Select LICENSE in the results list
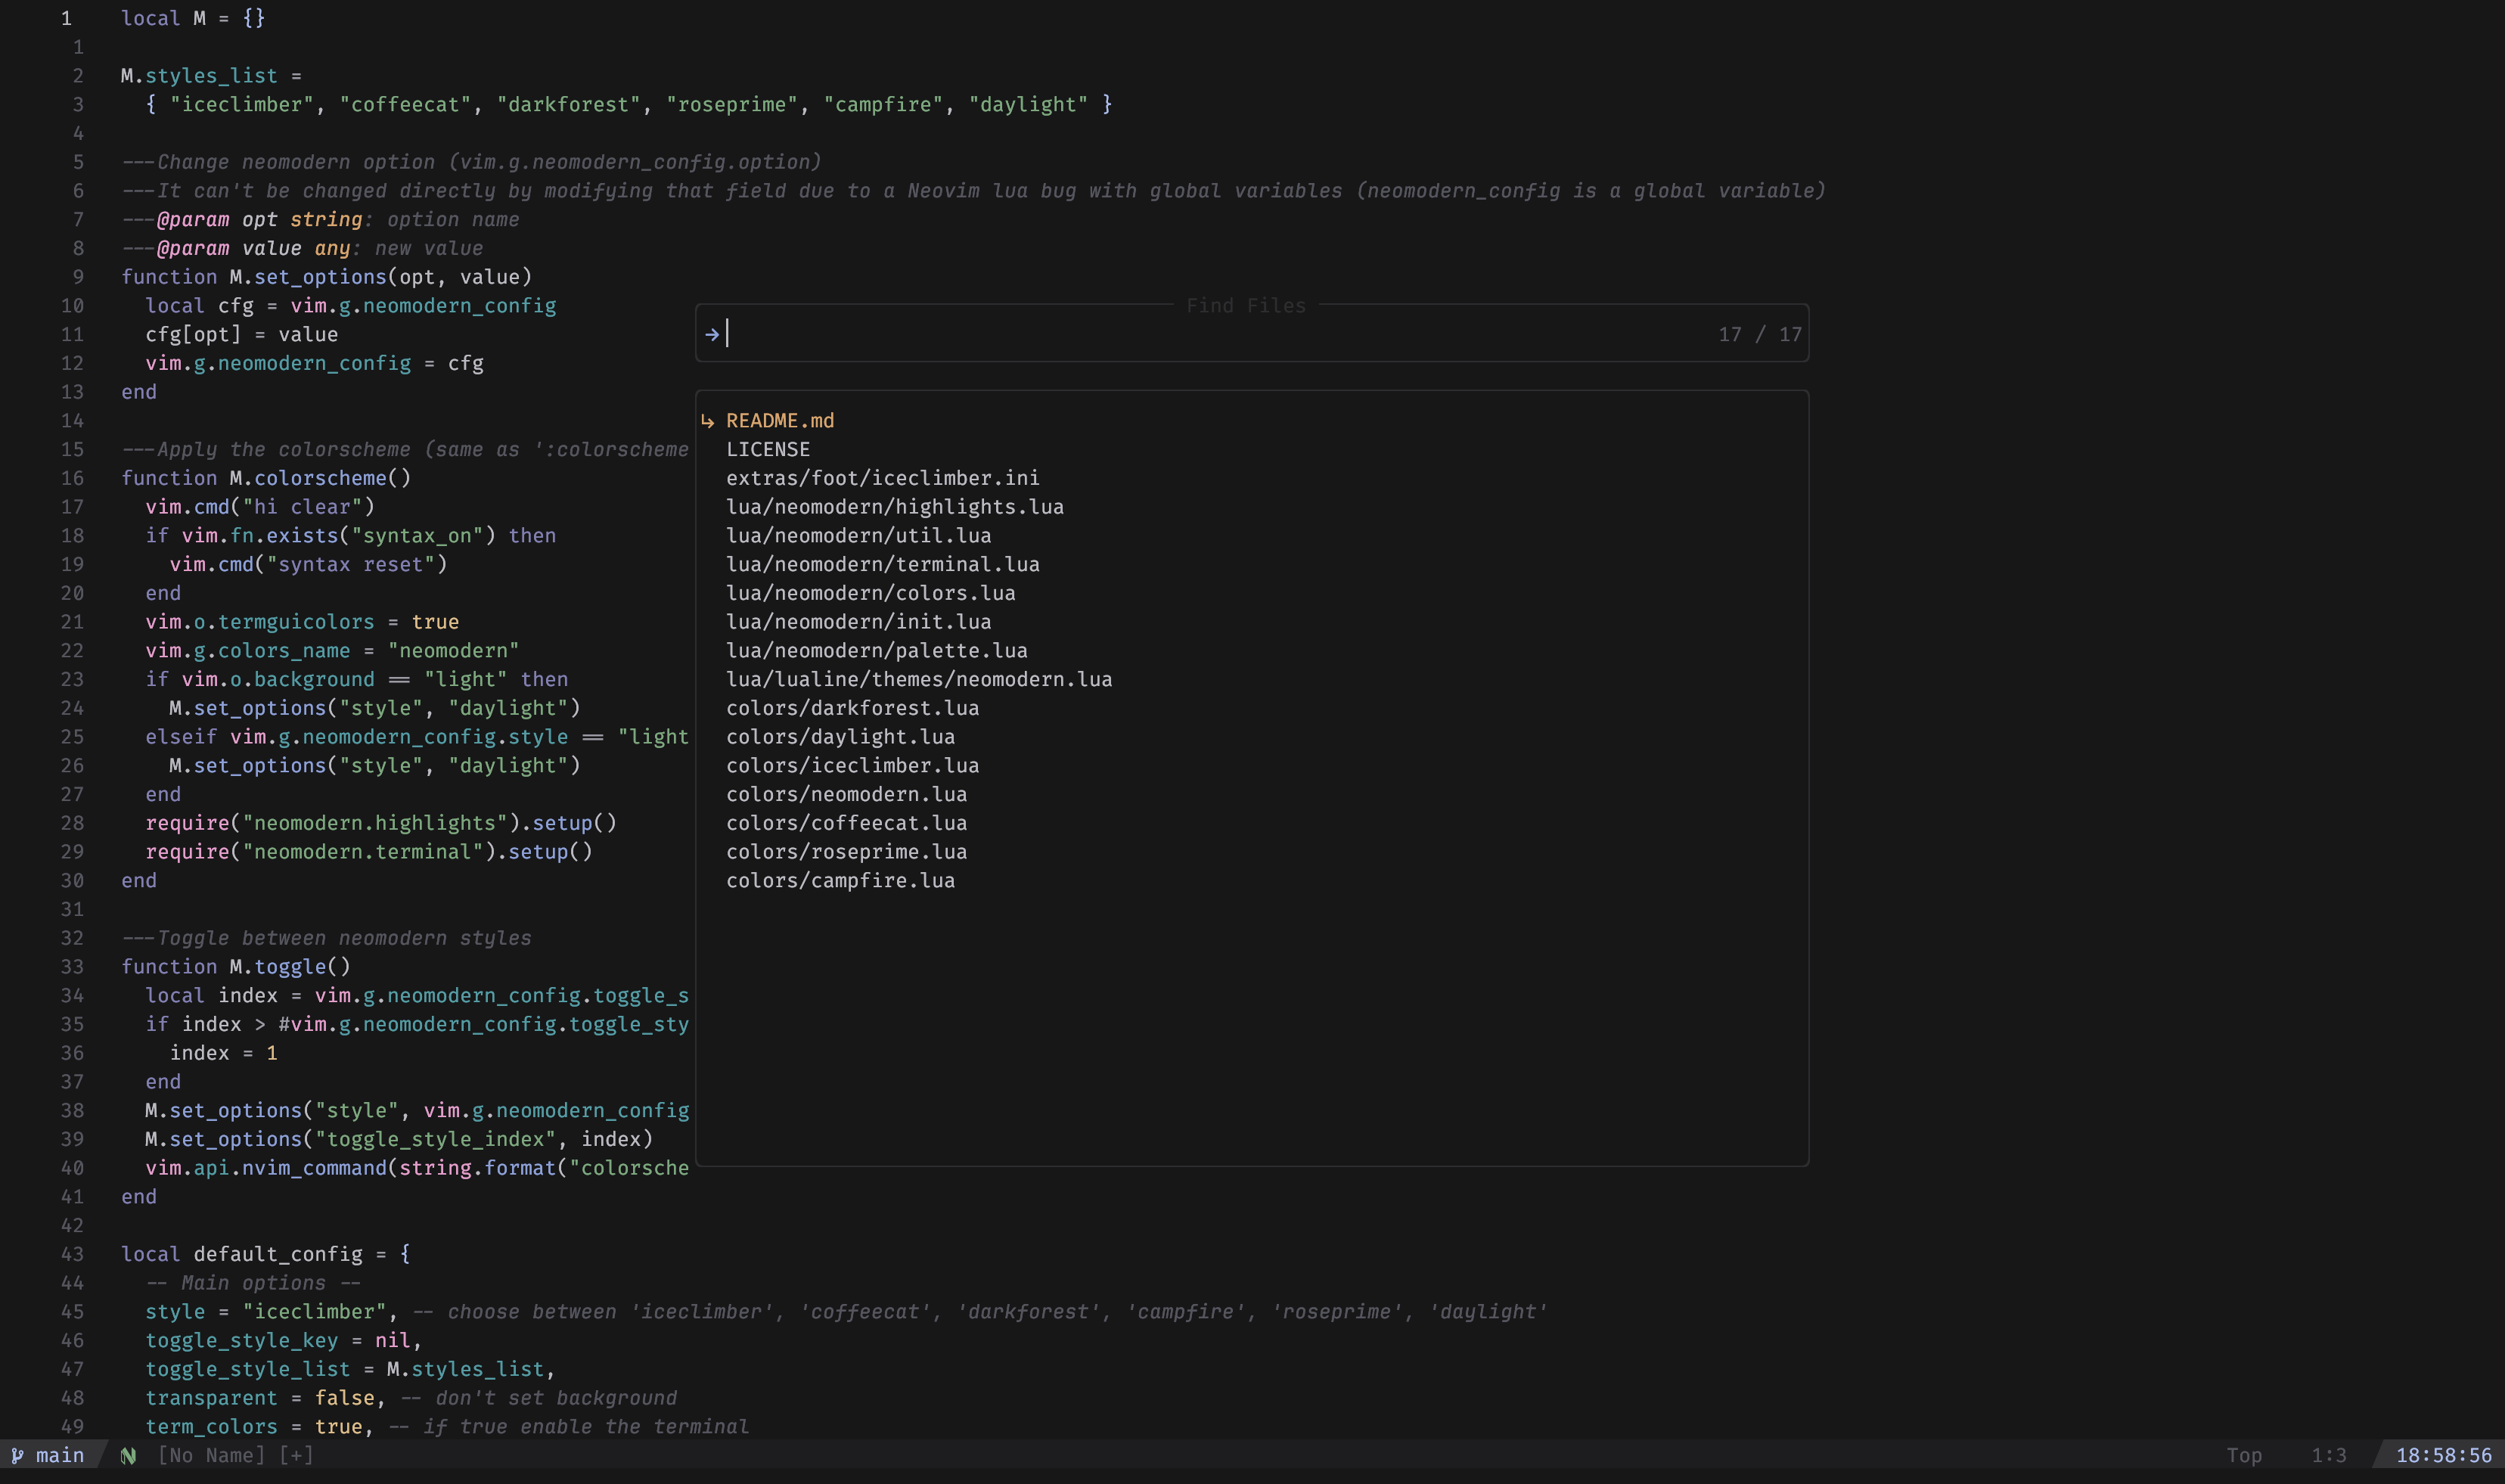 [x=768, y=450]
